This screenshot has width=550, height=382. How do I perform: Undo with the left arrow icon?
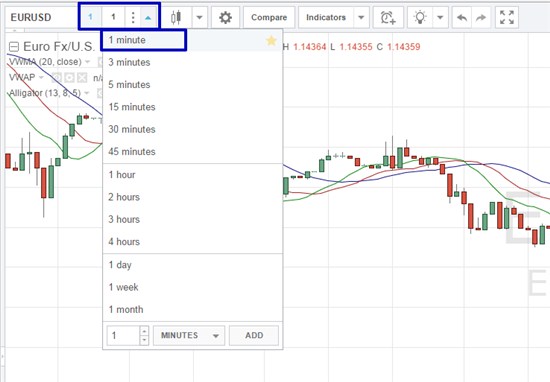click(x=462, y=17)
